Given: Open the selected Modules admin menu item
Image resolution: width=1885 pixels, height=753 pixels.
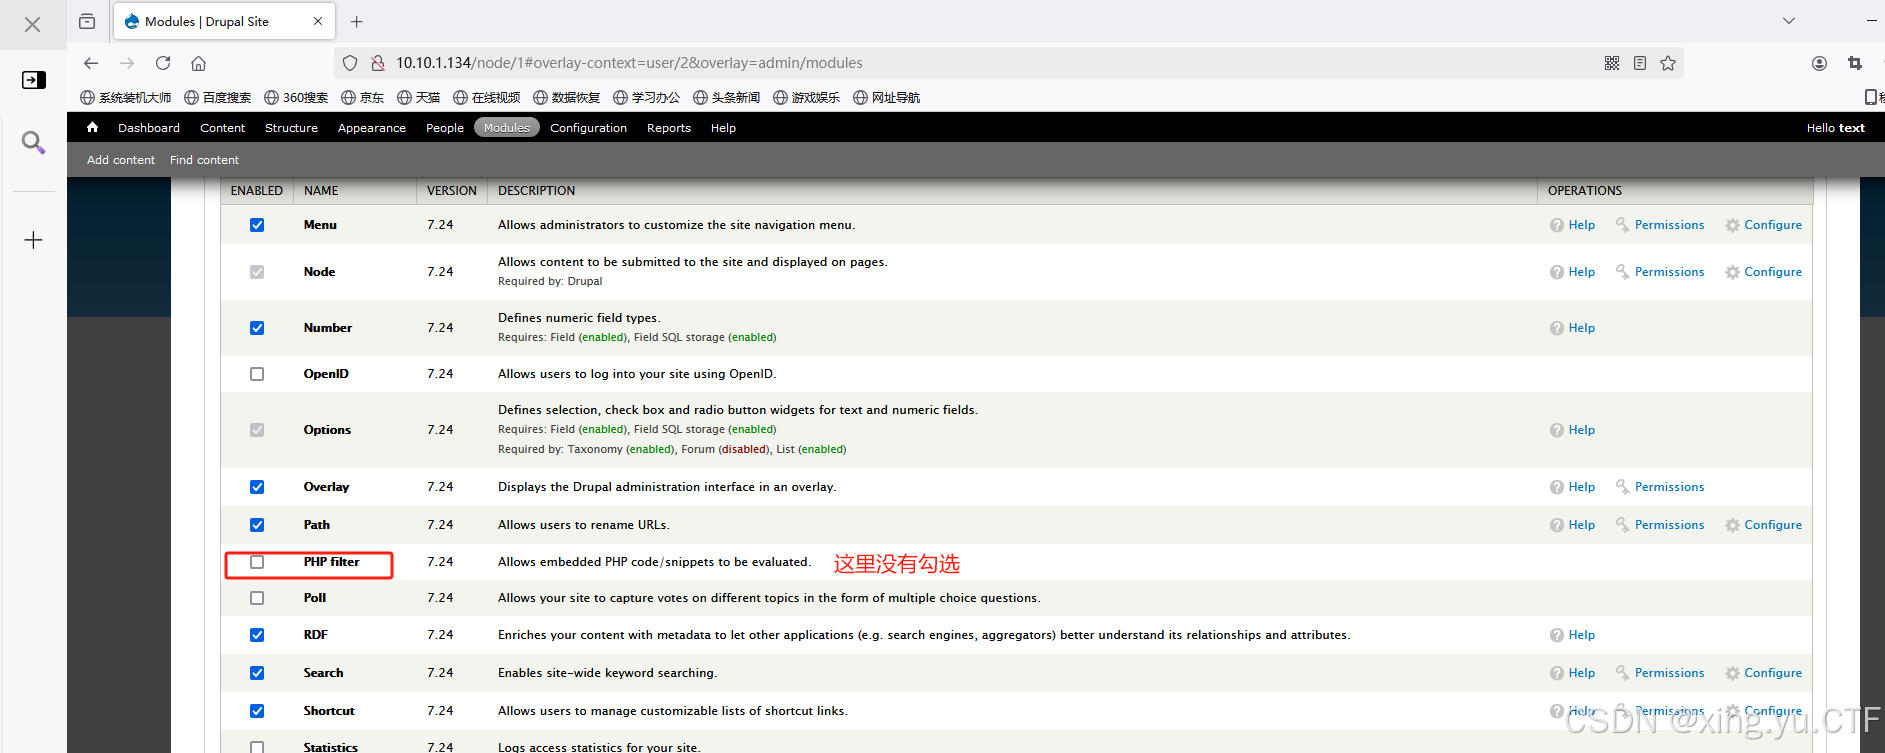Looking at the screenshot, I should tap(507, 128).
